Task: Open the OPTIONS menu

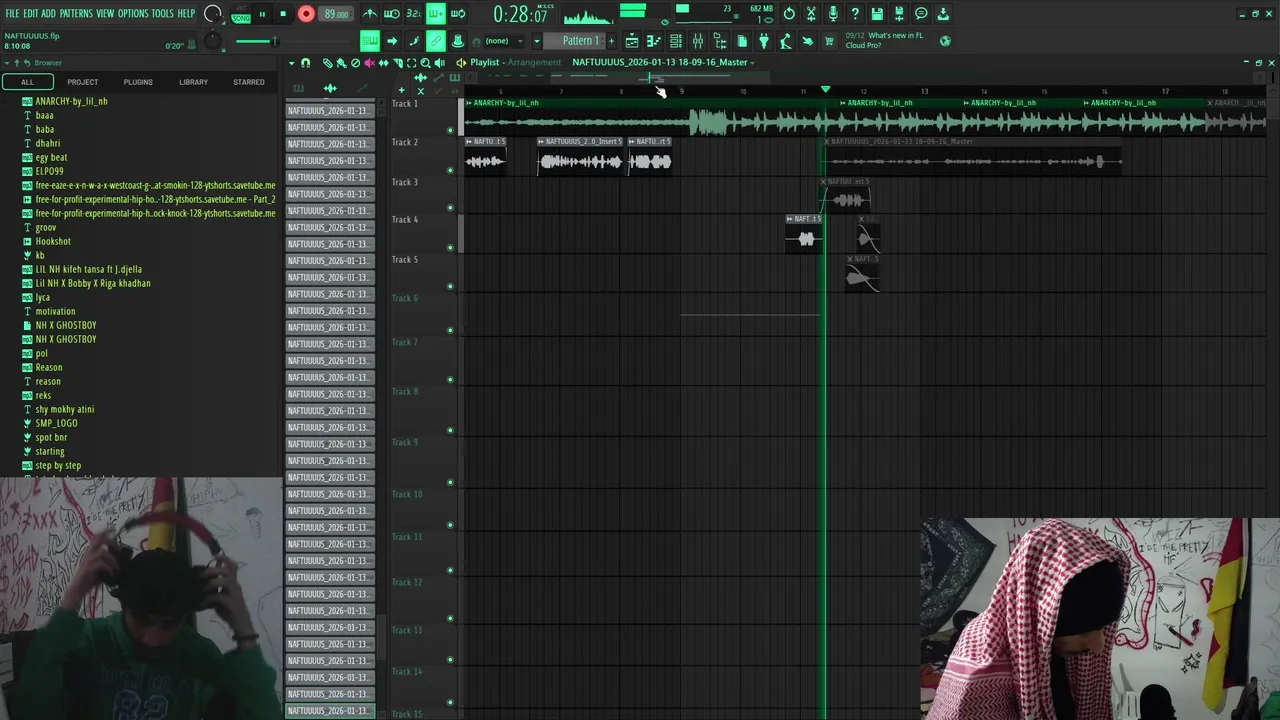Action: click(133, 14)
